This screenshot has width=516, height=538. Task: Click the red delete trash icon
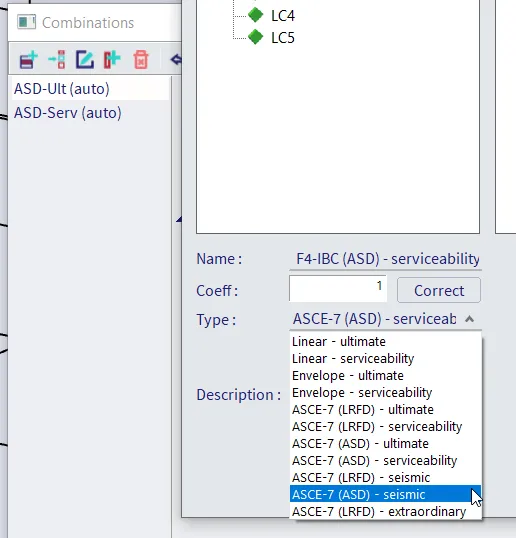tap(141, 60)
